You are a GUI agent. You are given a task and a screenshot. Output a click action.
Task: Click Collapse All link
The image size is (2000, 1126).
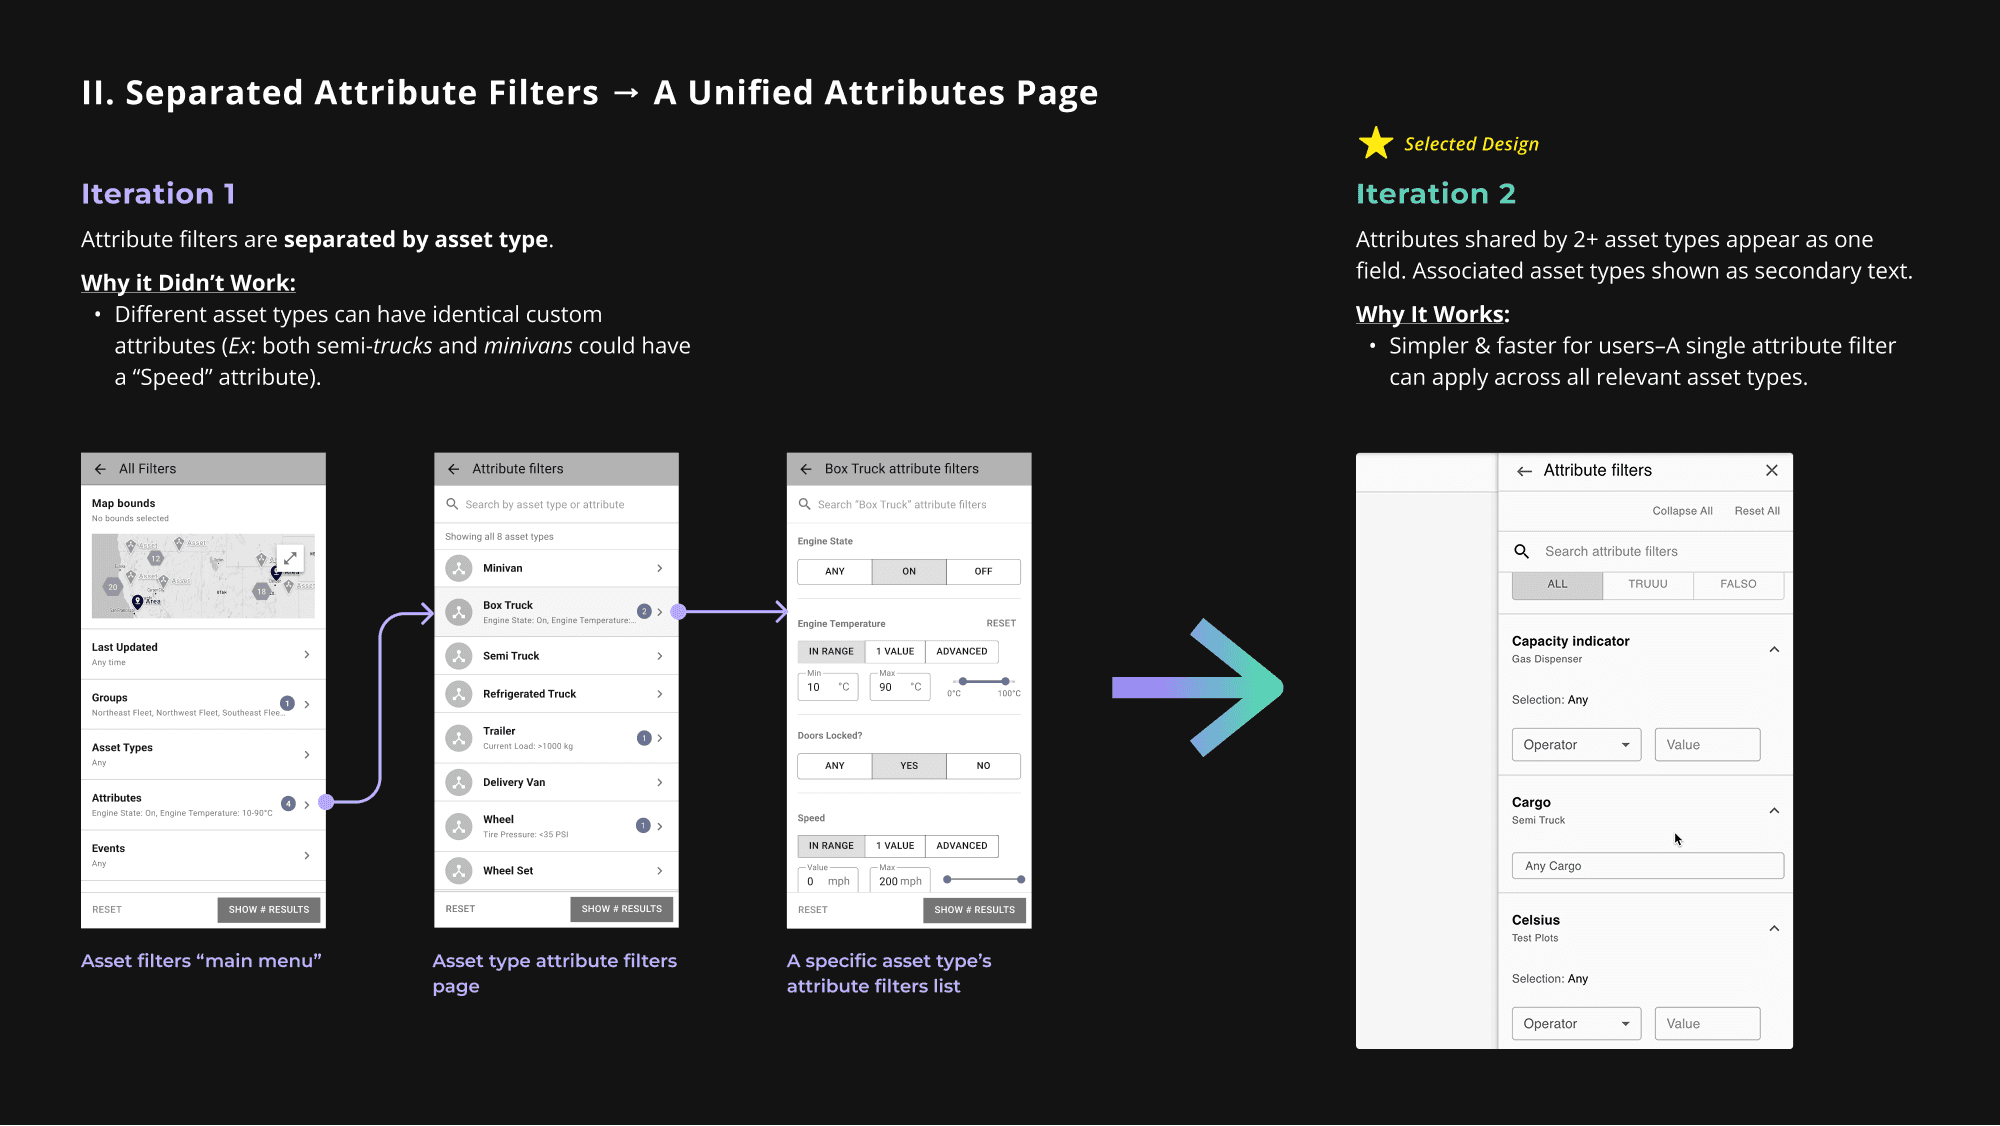tap(1682, 511)
